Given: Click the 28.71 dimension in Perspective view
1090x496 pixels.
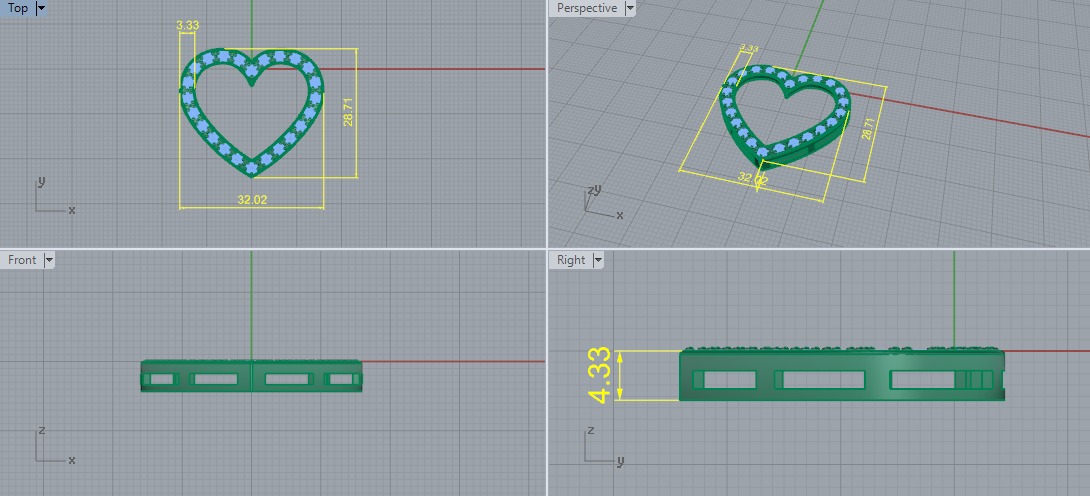Looking at the screenshot, I should (866, 129).
